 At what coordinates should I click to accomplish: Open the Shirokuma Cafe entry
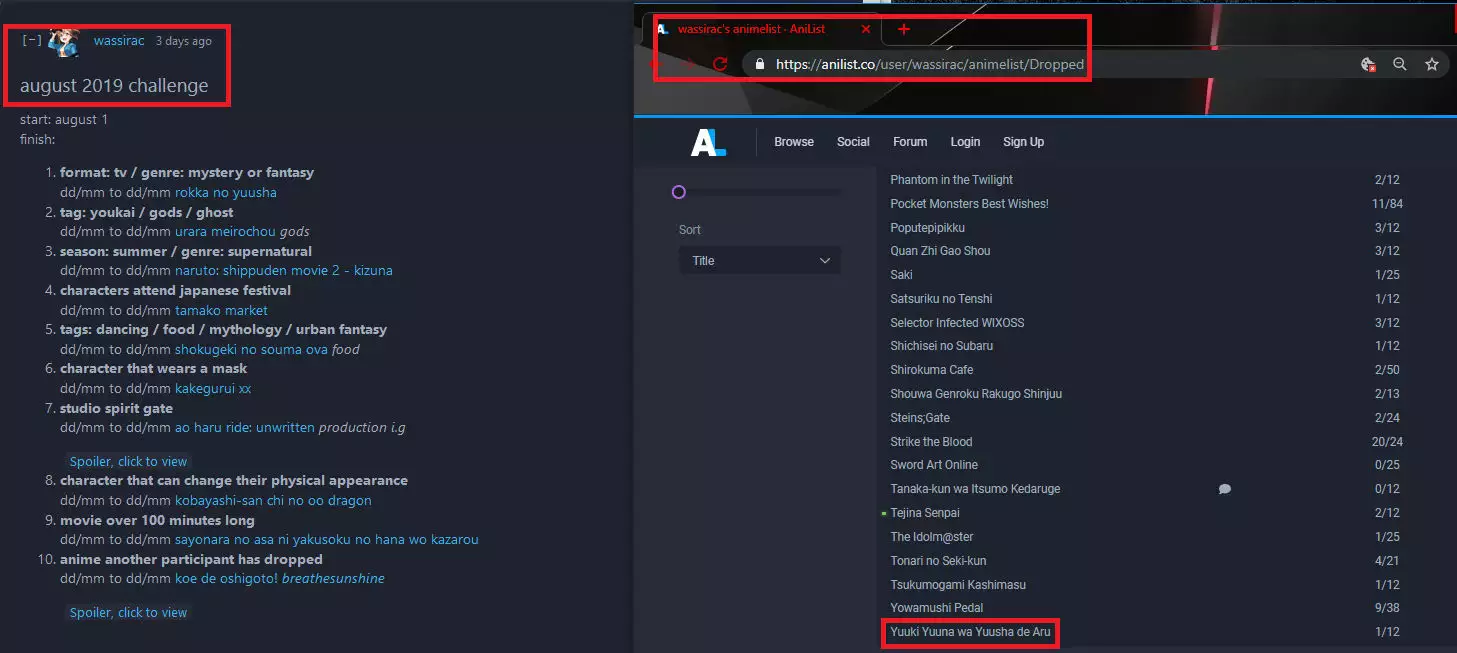click(932, 370)
